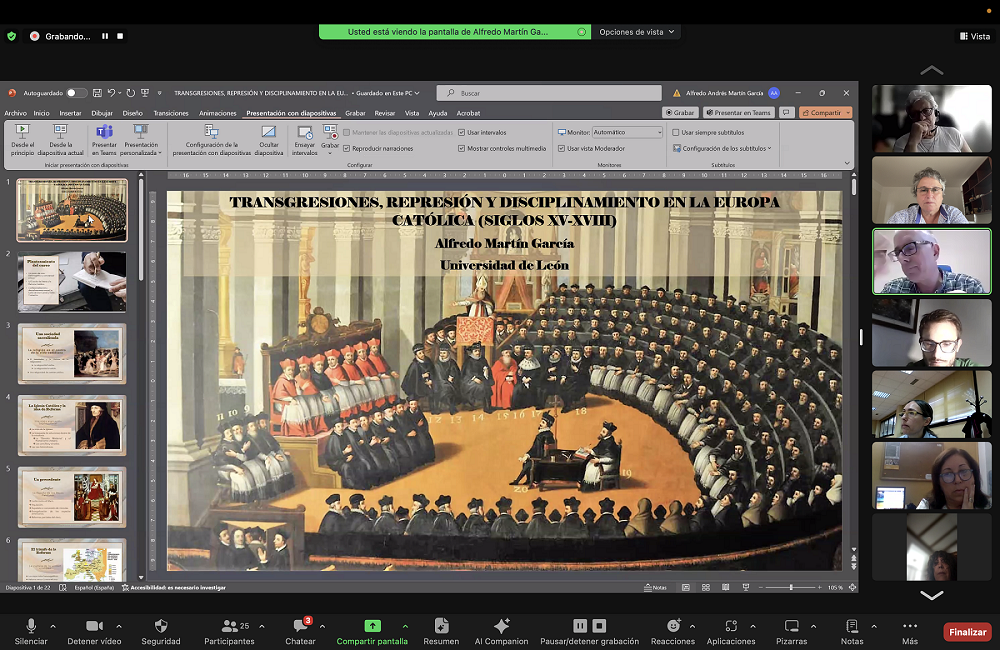Expand arrow beside Participantes

pos(262,626)
